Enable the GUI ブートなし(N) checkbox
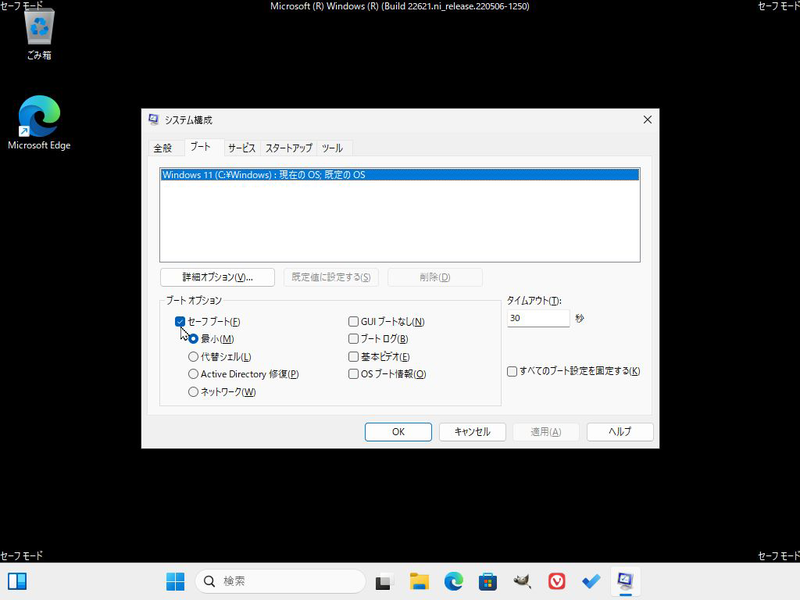800x600 pixels. click(x=353, y=321)
